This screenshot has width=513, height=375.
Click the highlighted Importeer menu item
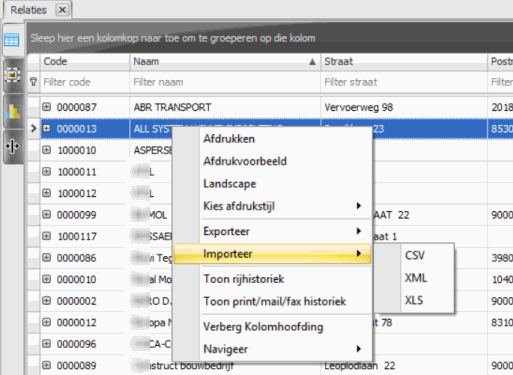tap(272, 254)
